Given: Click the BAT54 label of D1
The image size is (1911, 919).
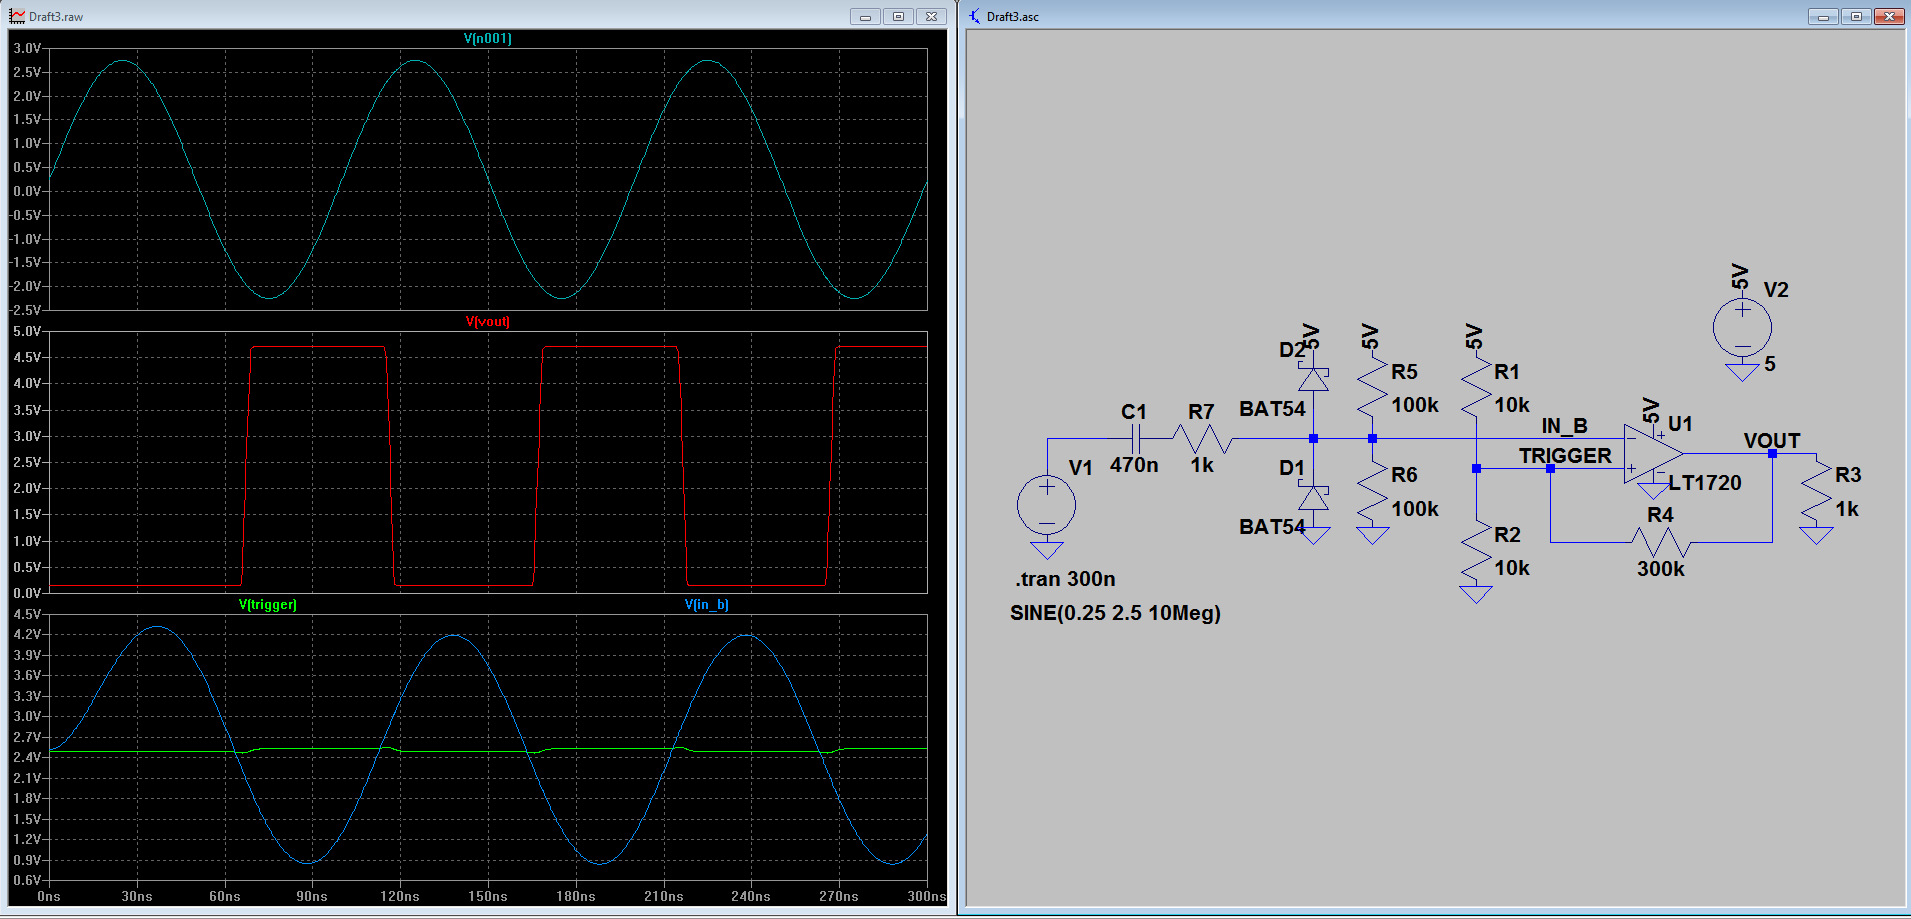Looking at the screenshot, I should [x=1272, y=527].
